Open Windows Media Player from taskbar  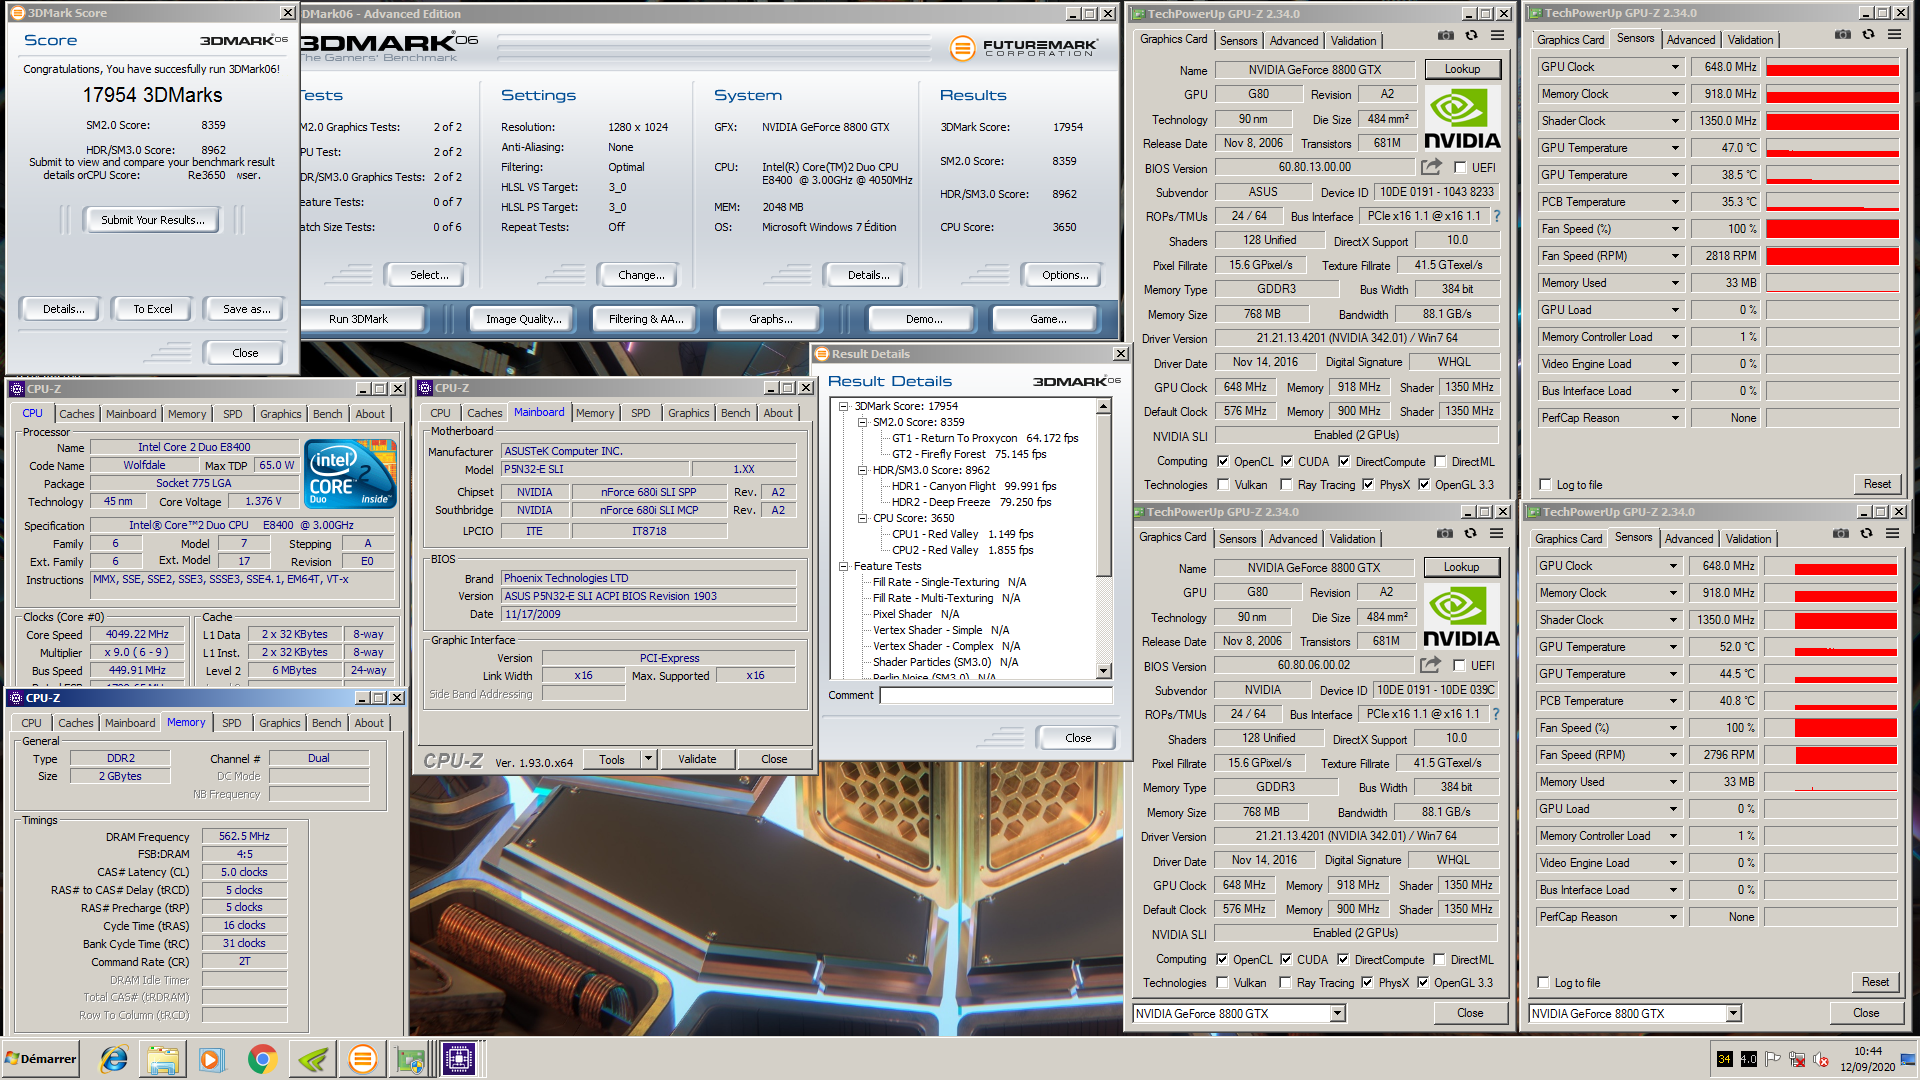(211, 1059)
